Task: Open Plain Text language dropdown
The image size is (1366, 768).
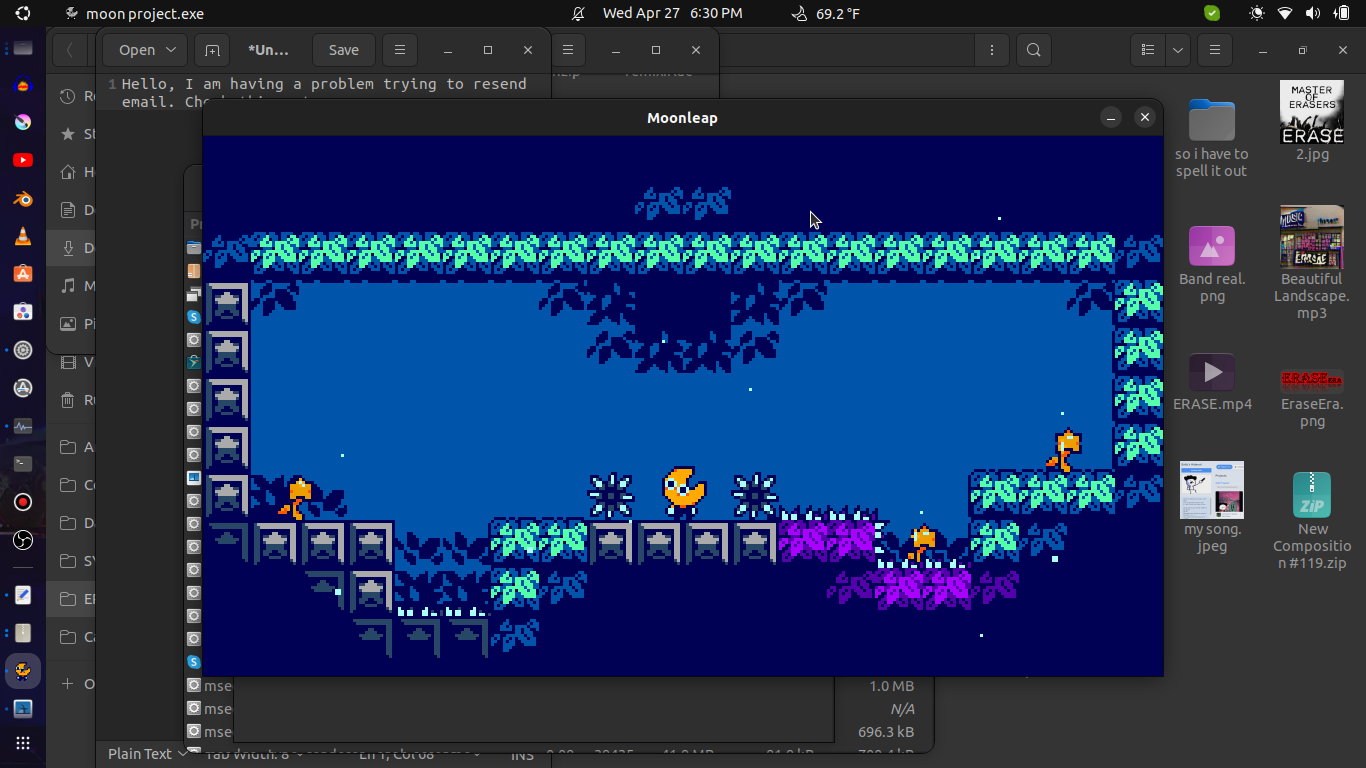Action: [x=147, y=754]
